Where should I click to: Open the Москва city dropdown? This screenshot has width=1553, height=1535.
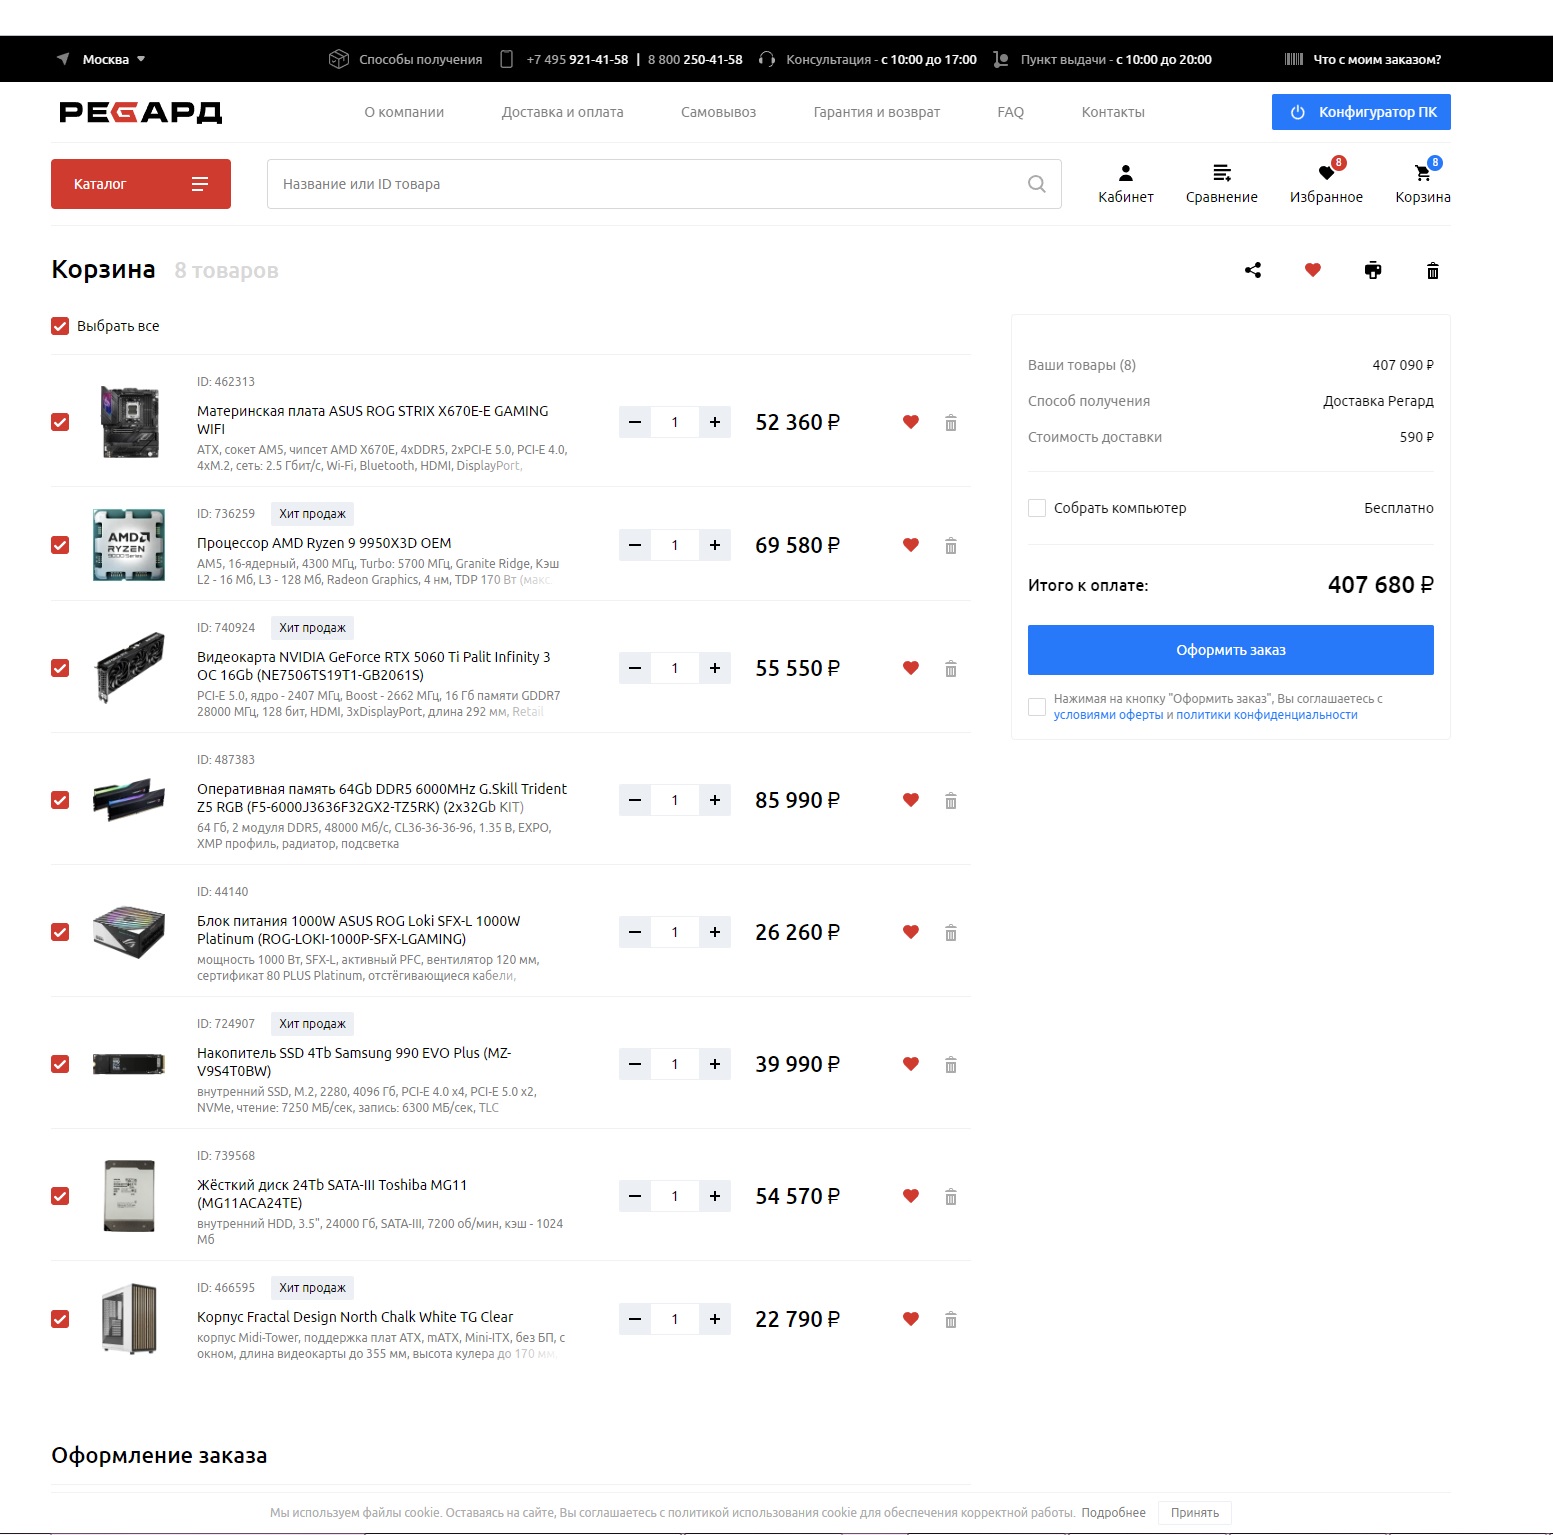(x=104, y=59)
